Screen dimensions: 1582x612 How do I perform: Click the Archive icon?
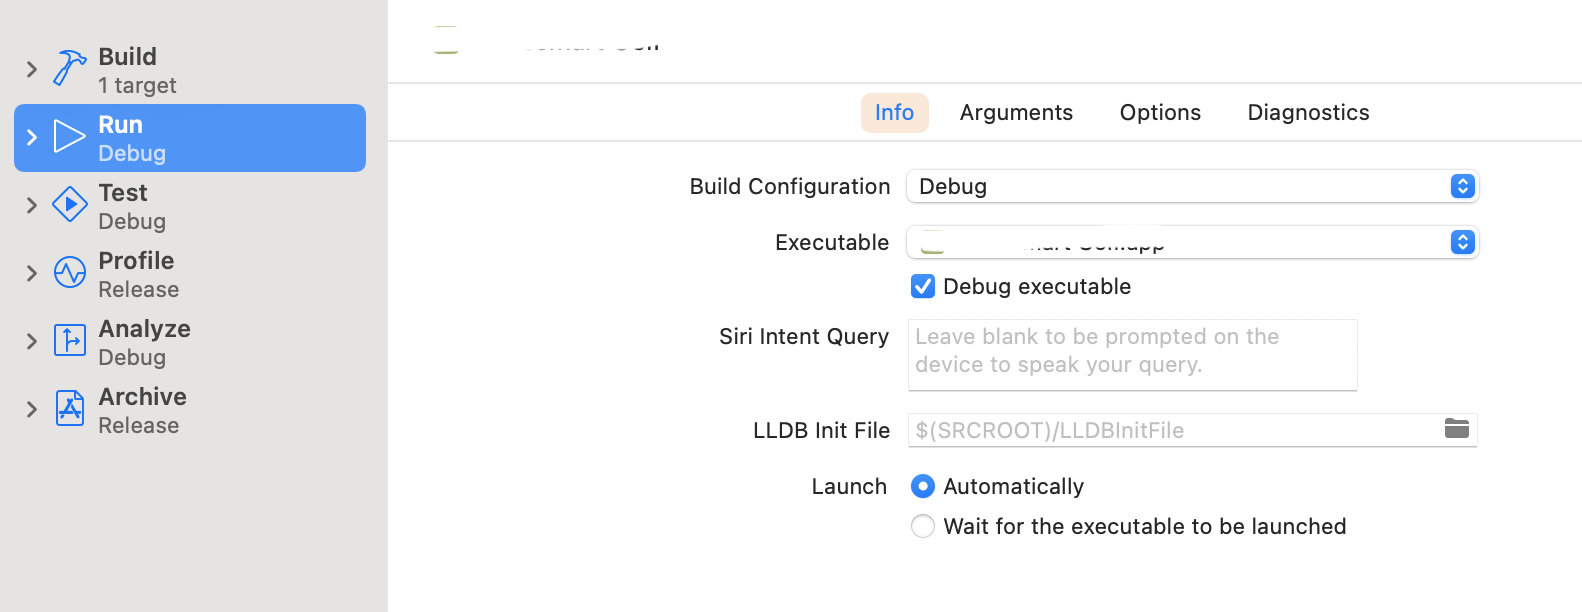pyautogui.click(x=69, y=409)
